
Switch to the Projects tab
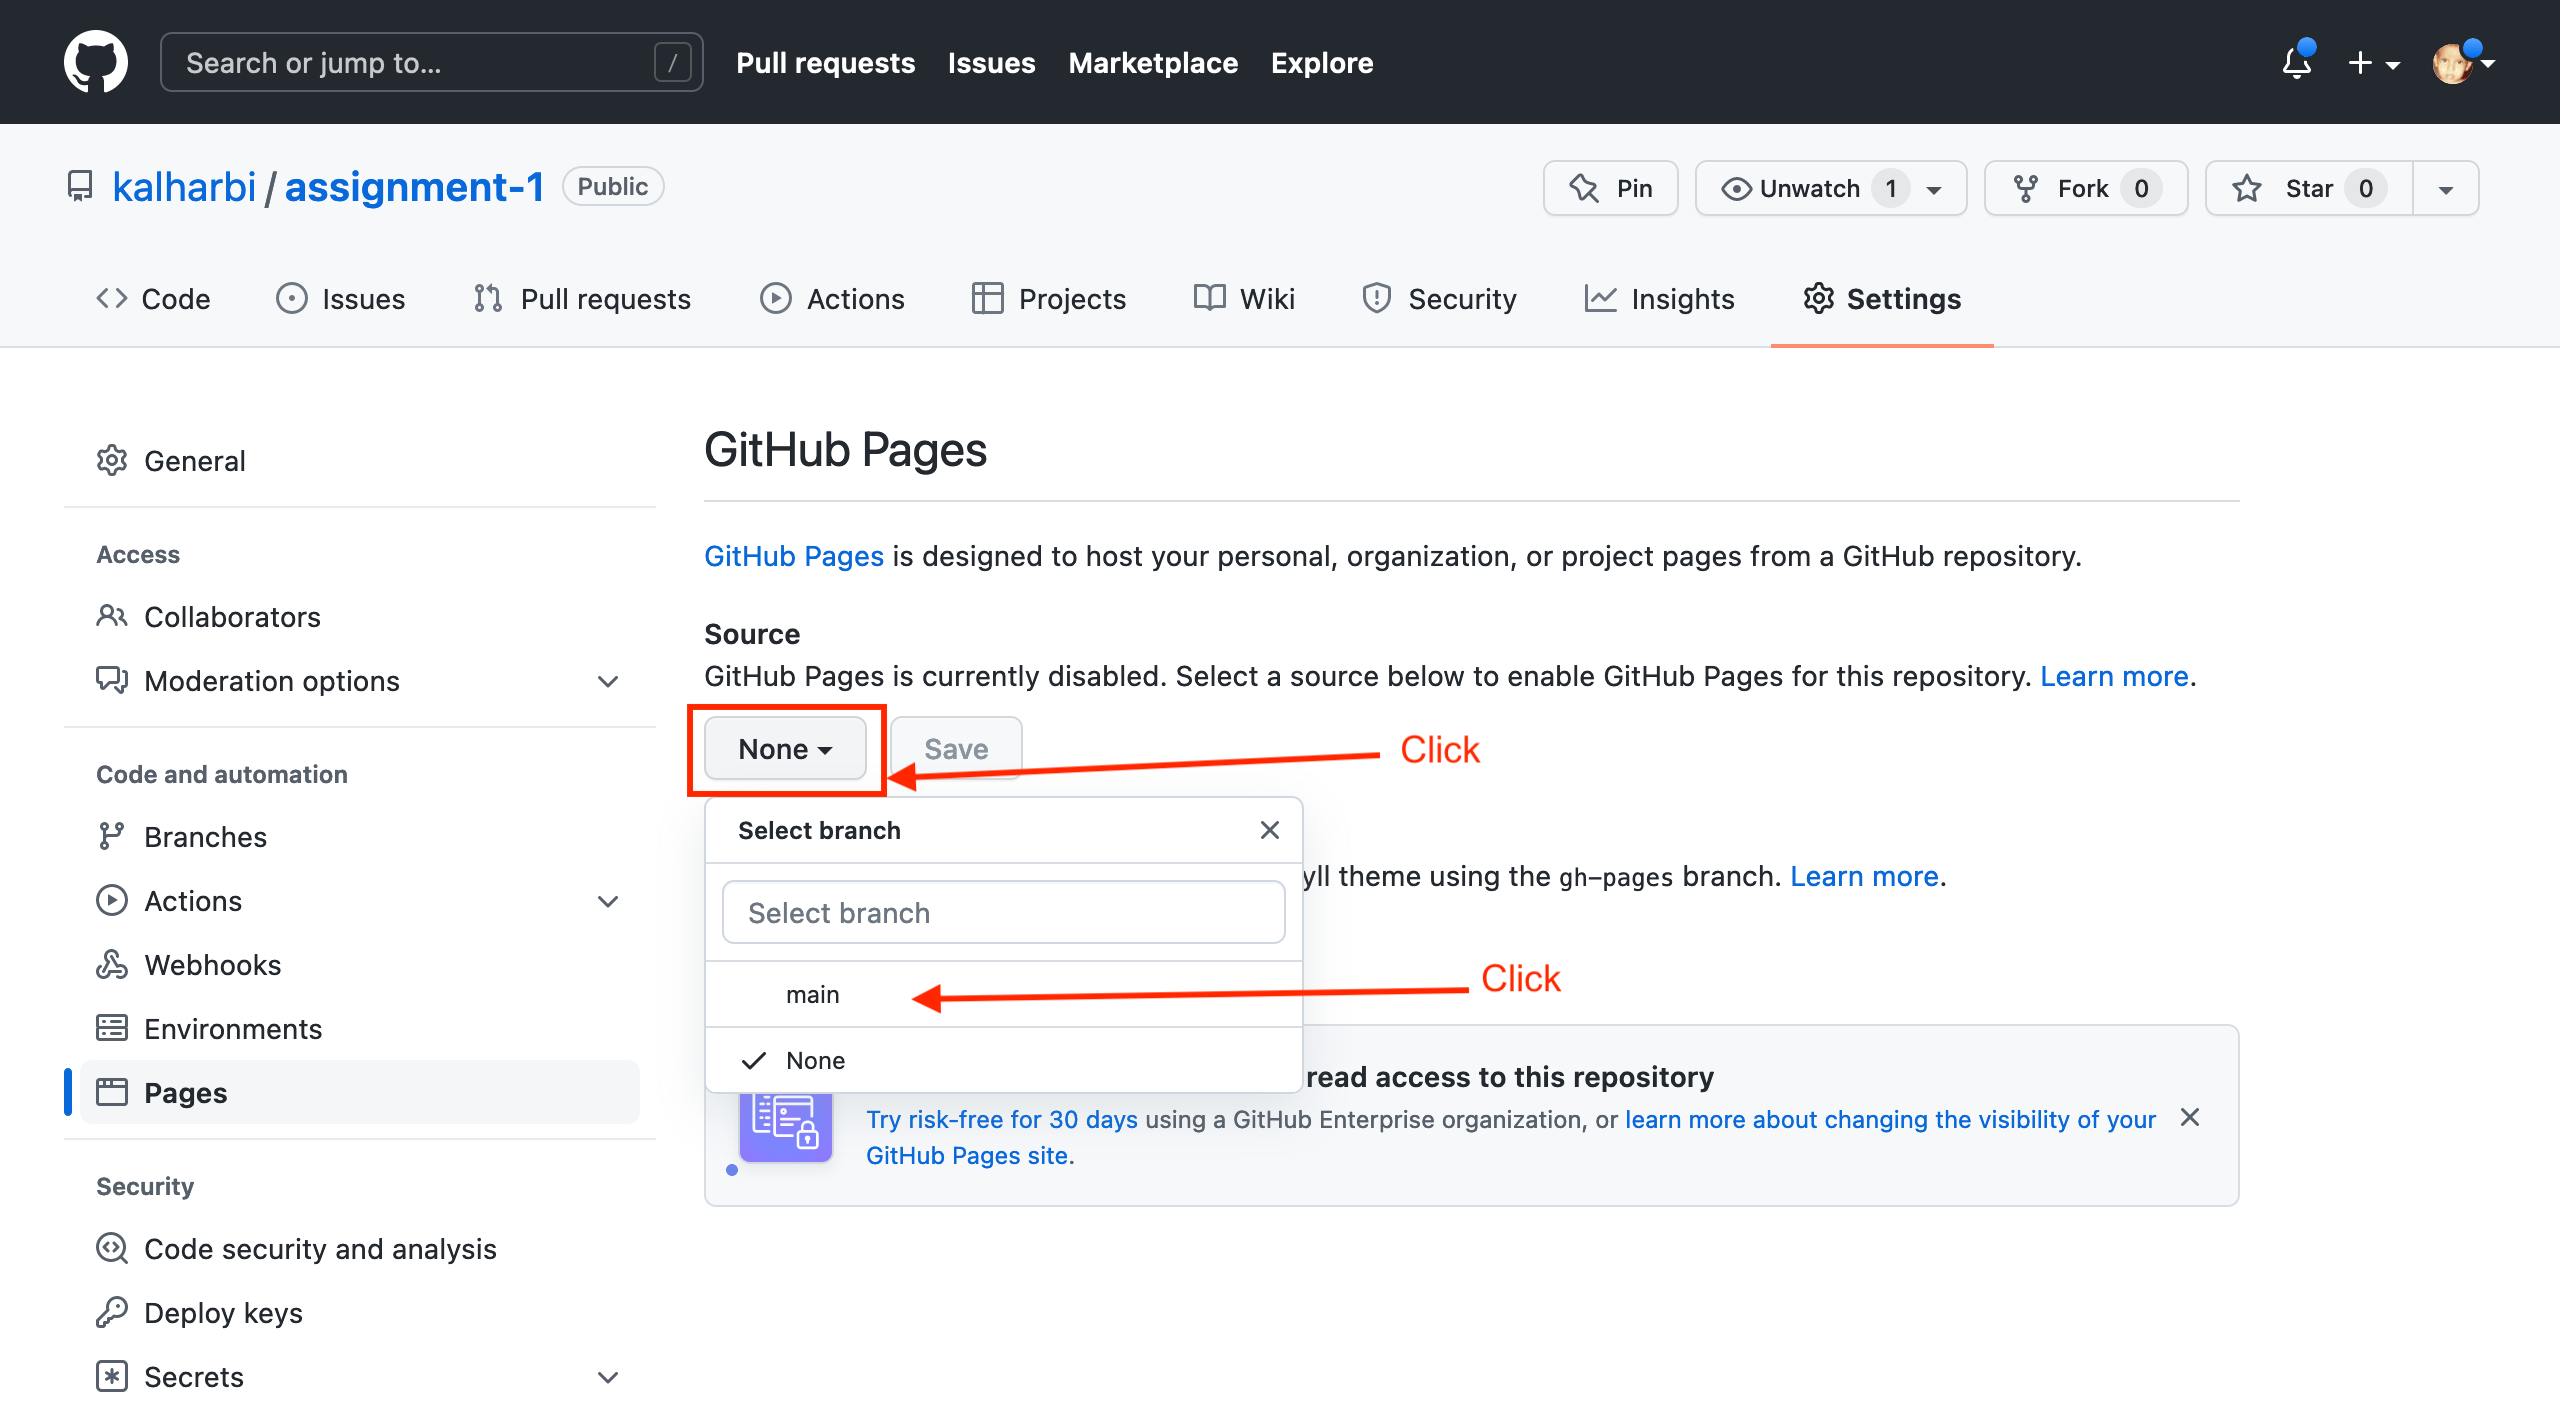1048,298
